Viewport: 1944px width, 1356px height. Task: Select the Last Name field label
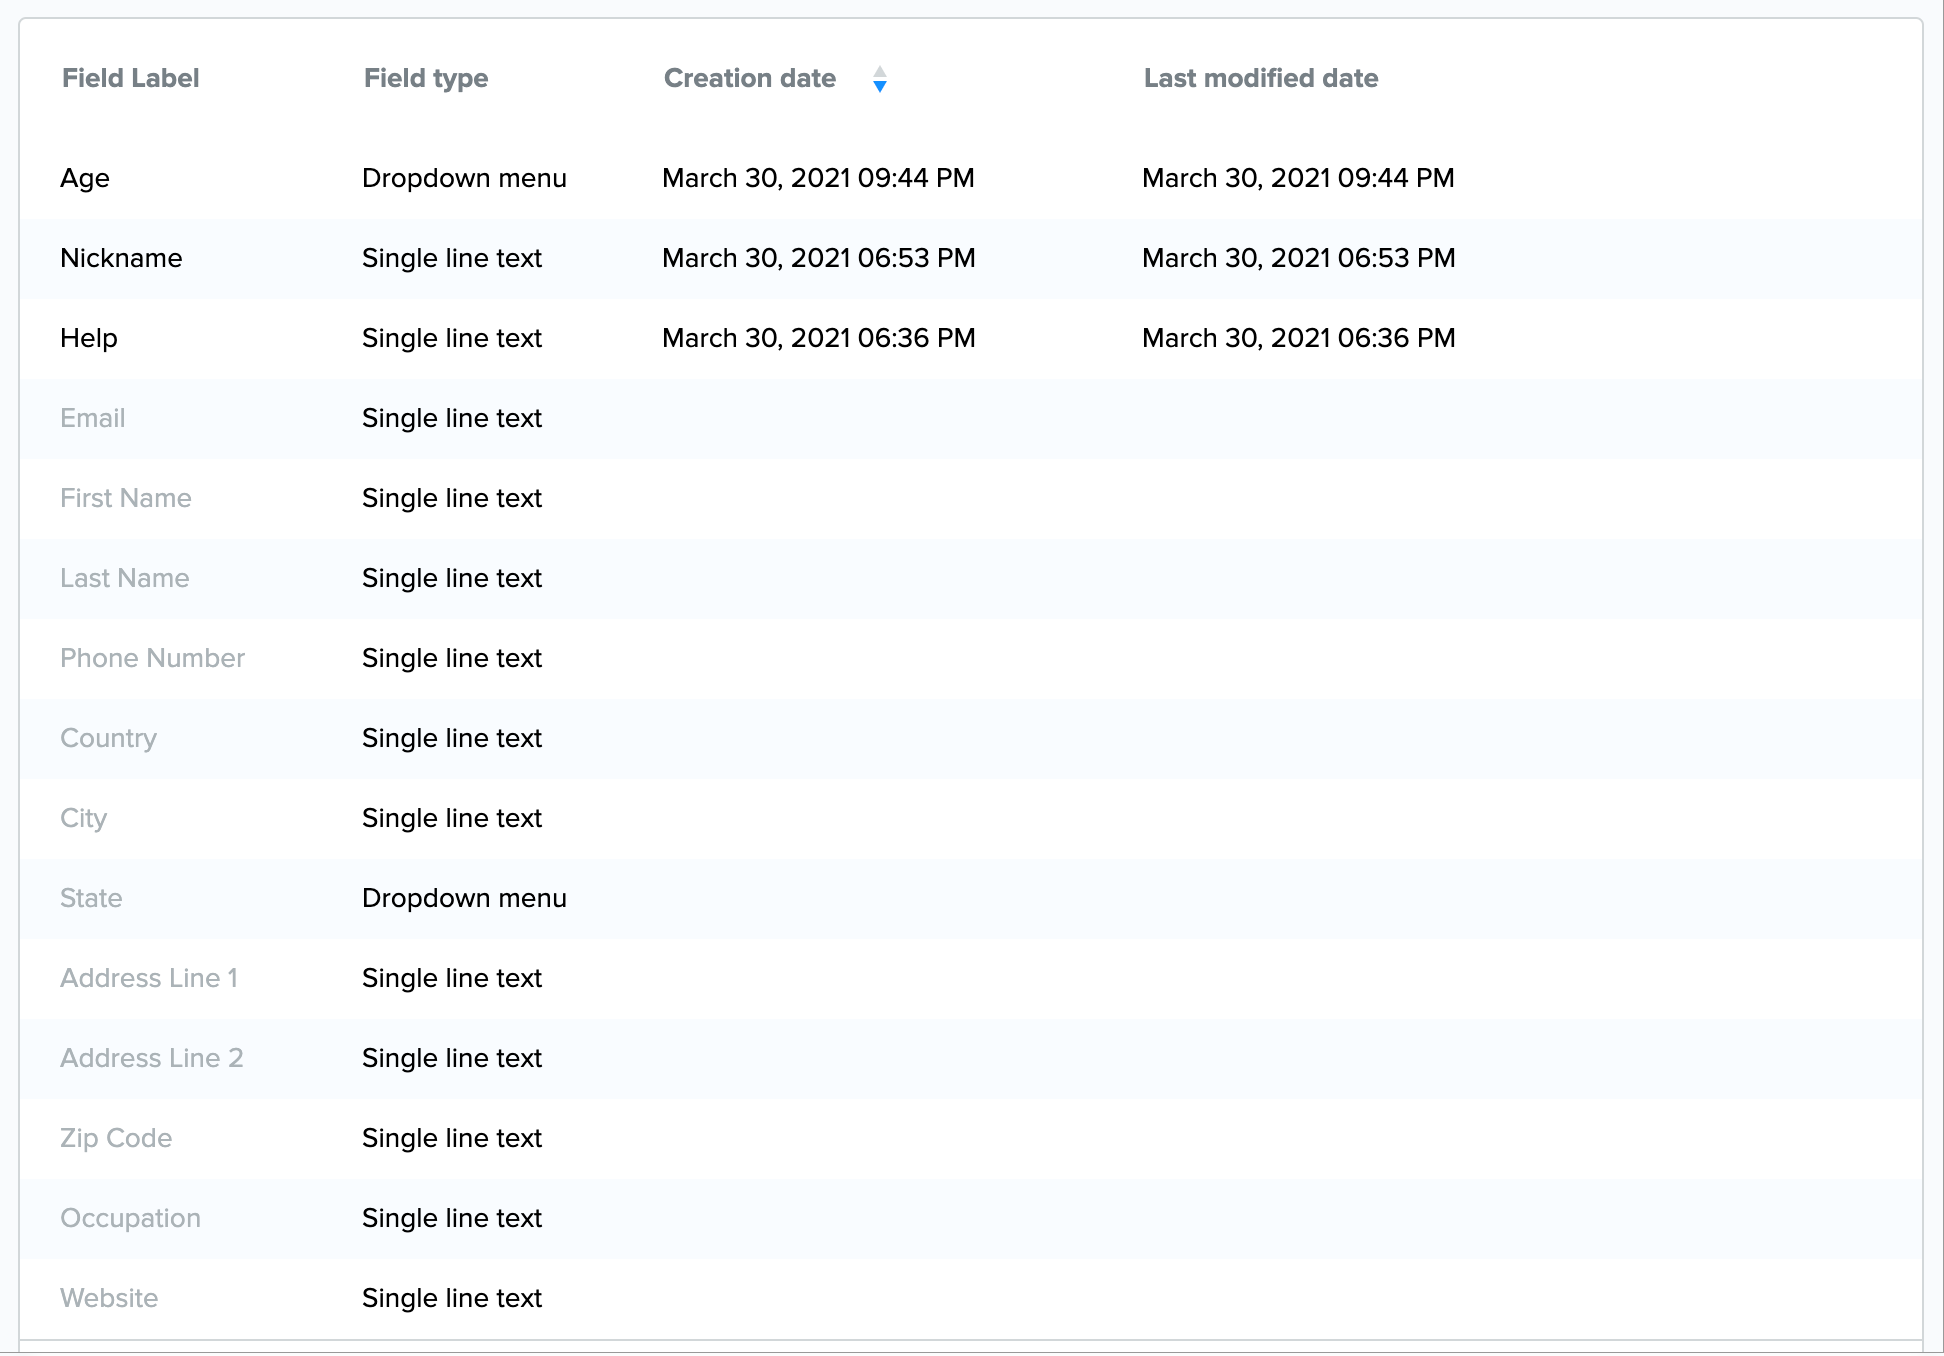(x=124, y=578)
